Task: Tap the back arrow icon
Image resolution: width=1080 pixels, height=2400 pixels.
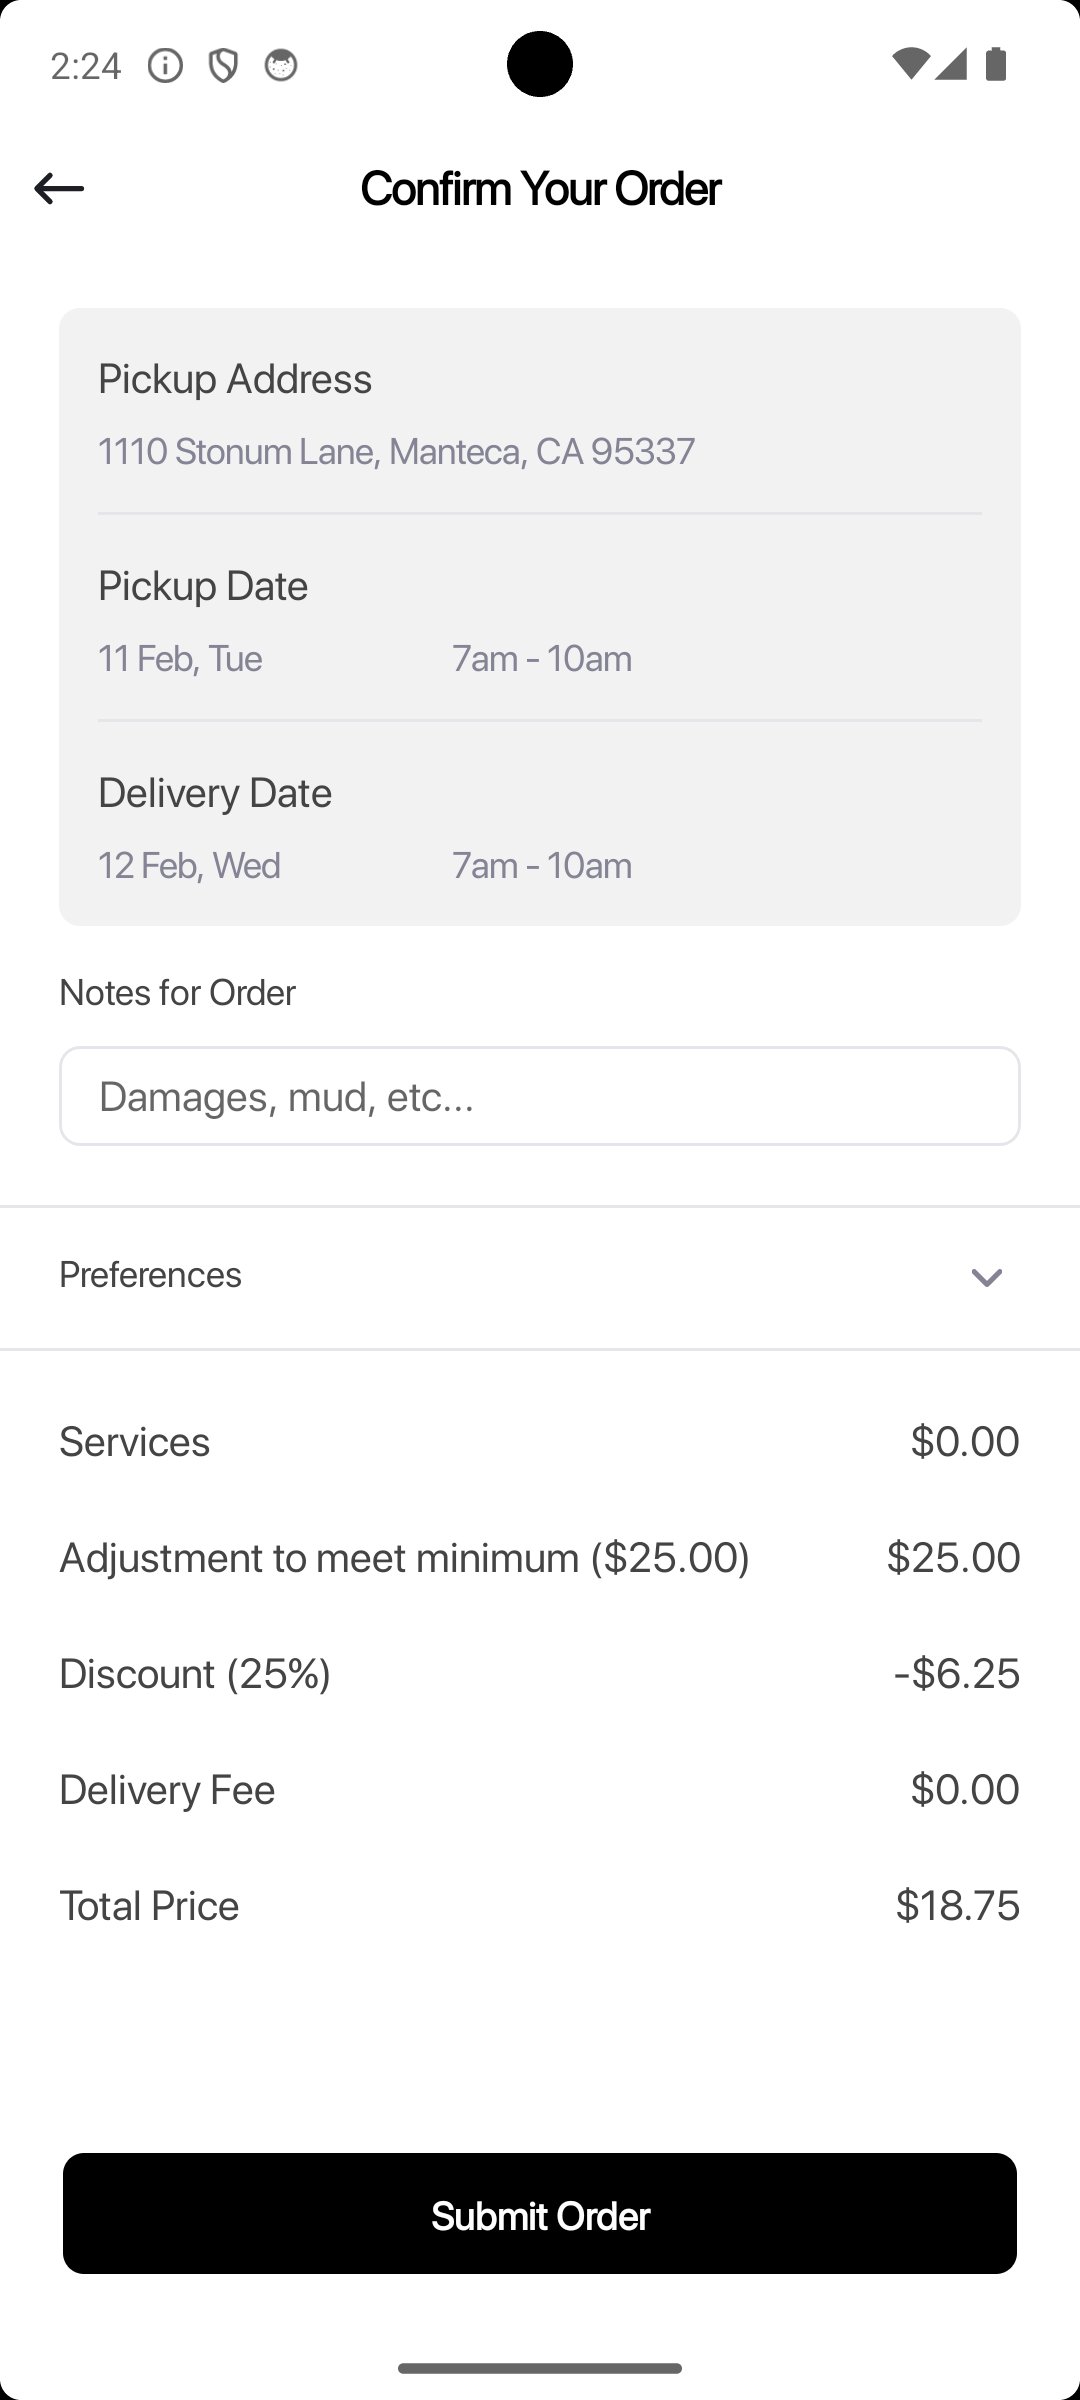Action: (x=59, y=188)
